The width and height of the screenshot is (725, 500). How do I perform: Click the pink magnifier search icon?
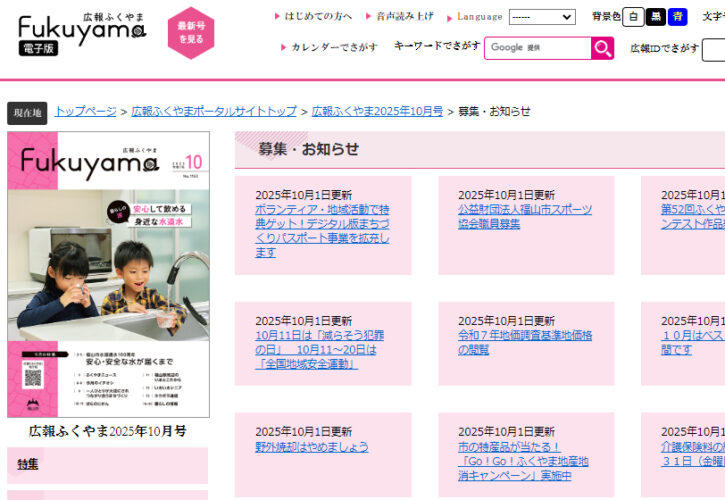[x=602, y=48]
